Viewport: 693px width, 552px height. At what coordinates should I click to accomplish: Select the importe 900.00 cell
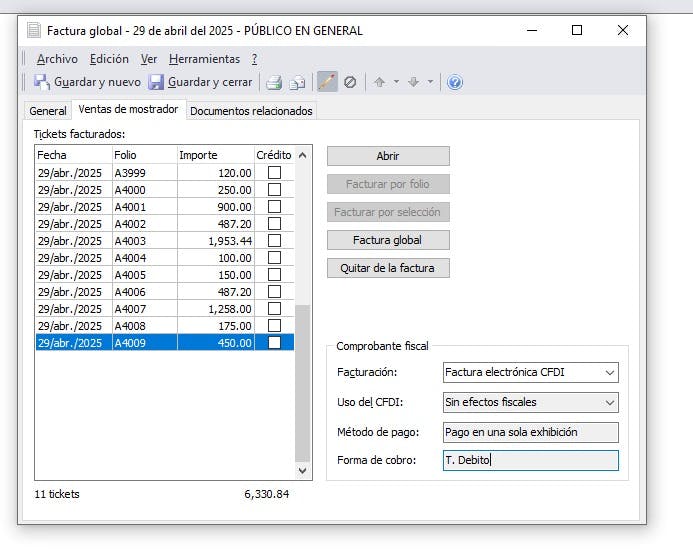216,207
